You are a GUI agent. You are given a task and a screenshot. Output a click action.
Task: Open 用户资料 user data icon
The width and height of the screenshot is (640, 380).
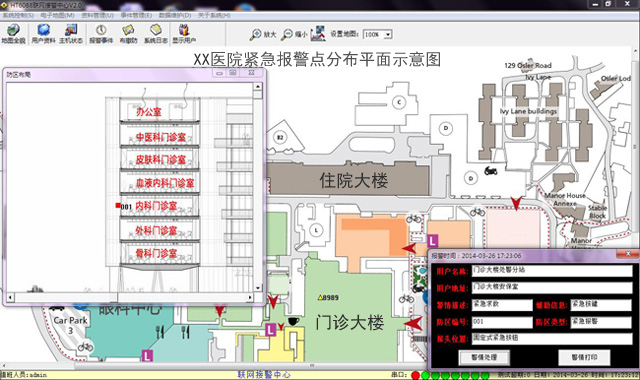pyautogui.click(x=43, y=33)
